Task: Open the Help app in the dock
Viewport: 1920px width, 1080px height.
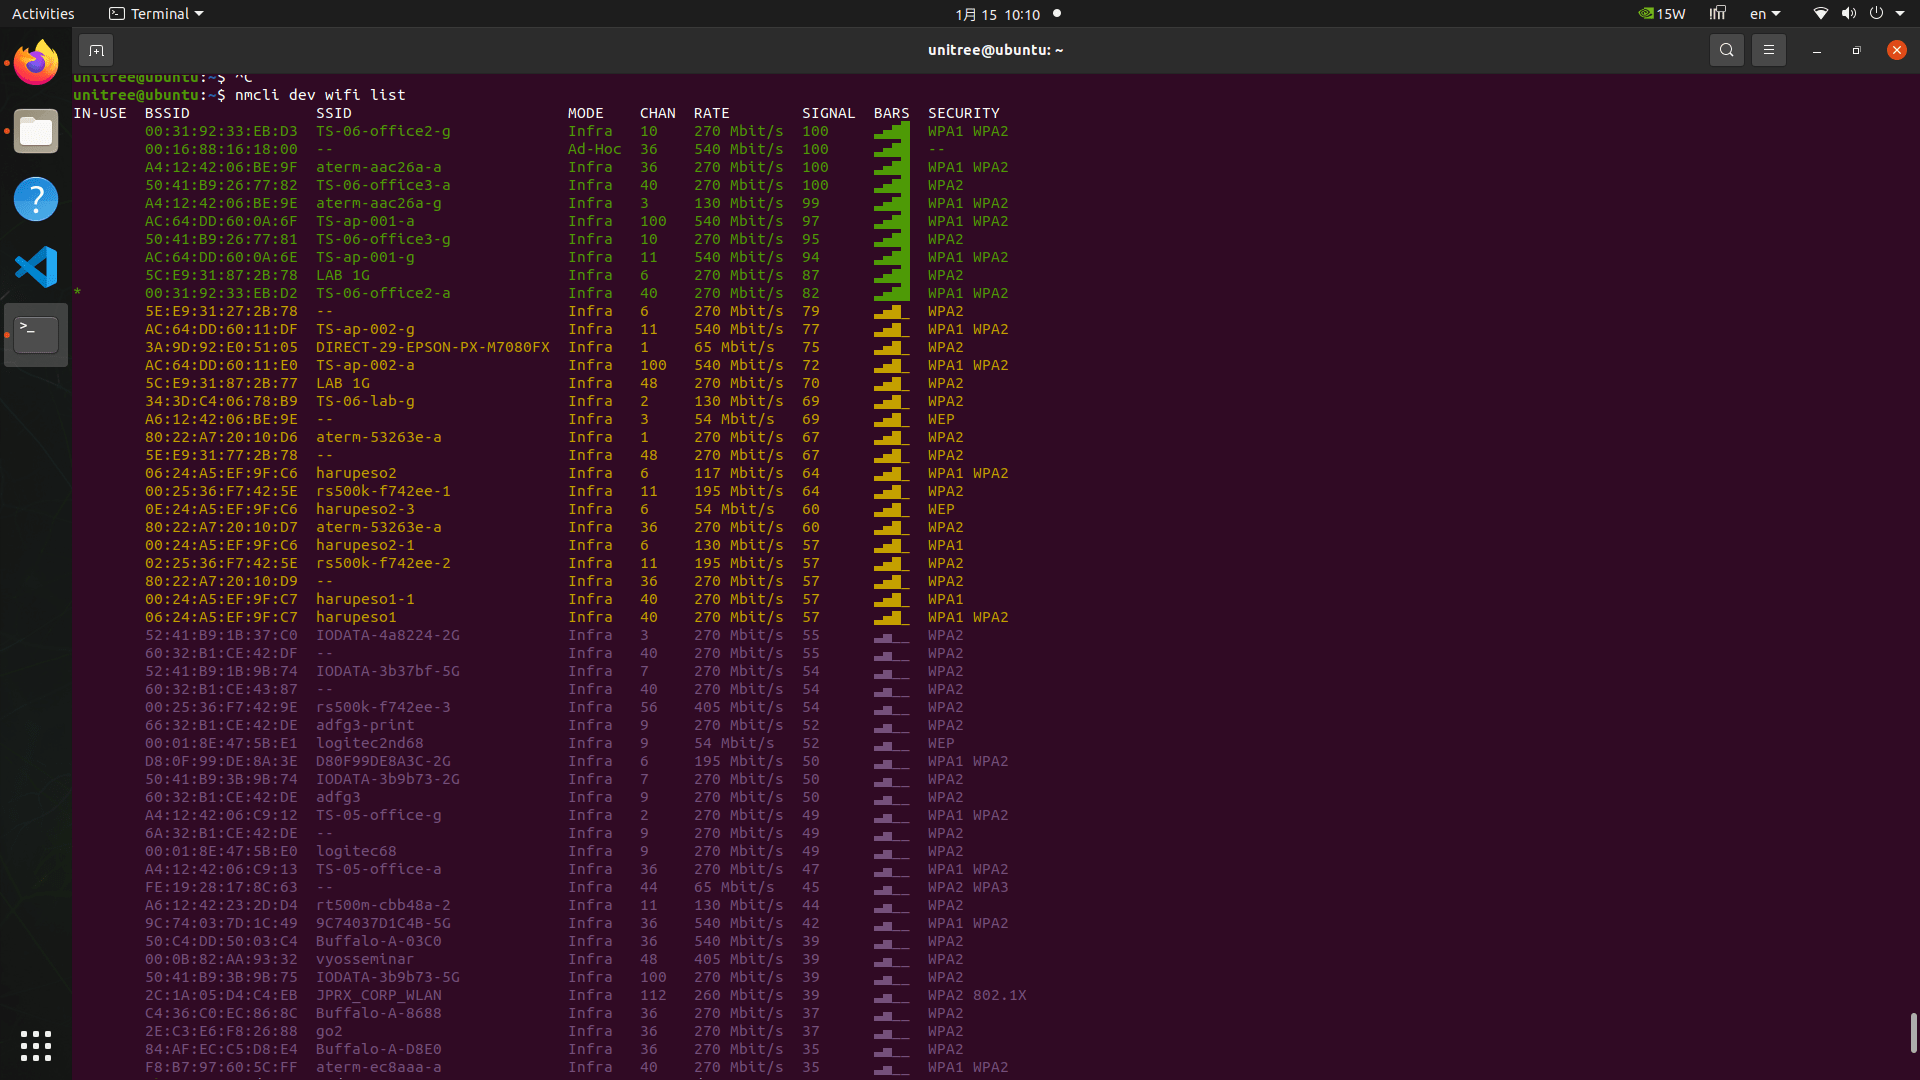Action: (36, 199)
